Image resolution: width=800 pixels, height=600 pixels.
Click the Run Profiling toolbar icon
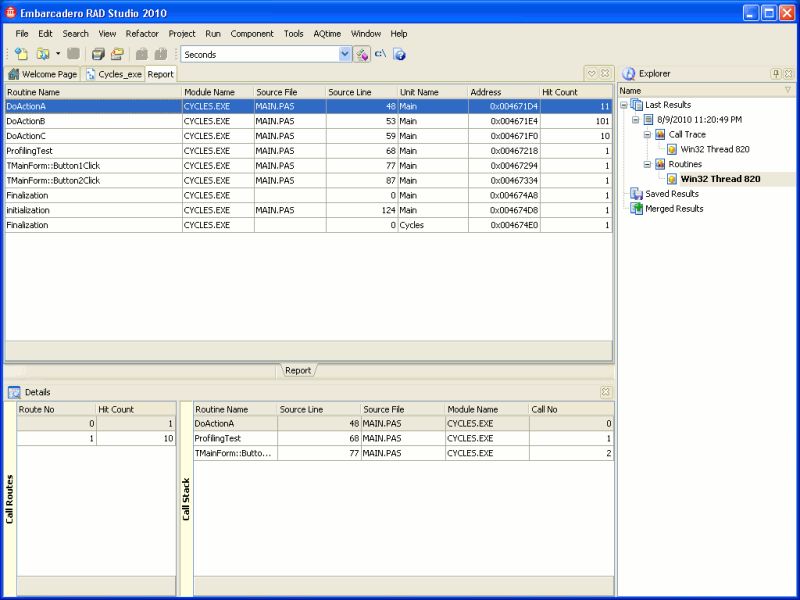point(360,55)
